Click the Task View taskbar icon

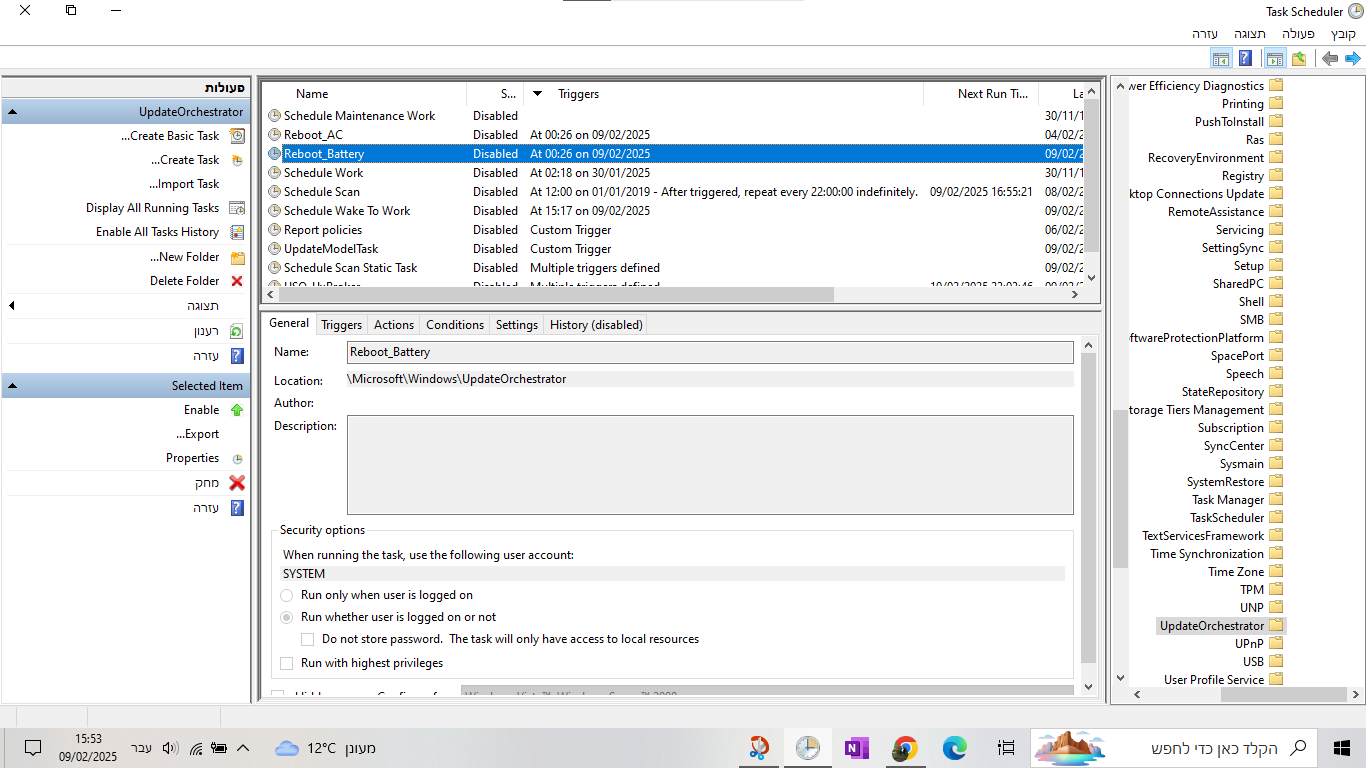click(1007, 748)
